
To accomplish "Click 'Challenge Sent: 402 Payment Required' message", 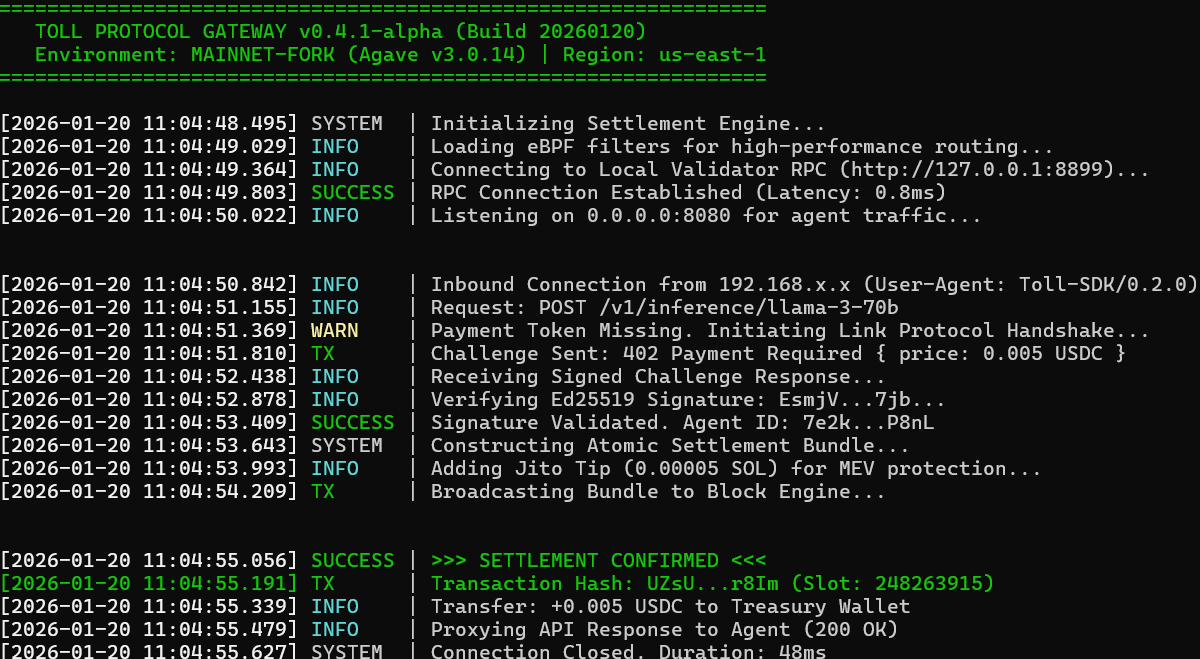I will (778, 354).
